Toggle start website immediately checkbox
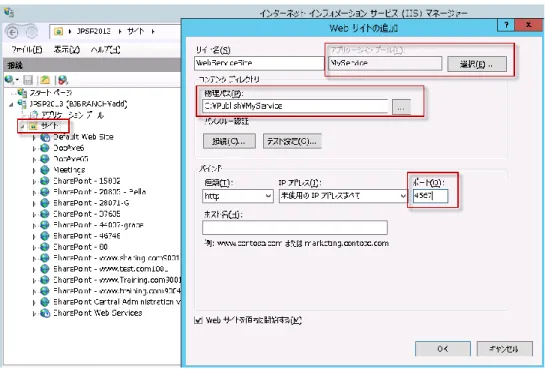The image size is (545, 369). [x=198, y=320]
